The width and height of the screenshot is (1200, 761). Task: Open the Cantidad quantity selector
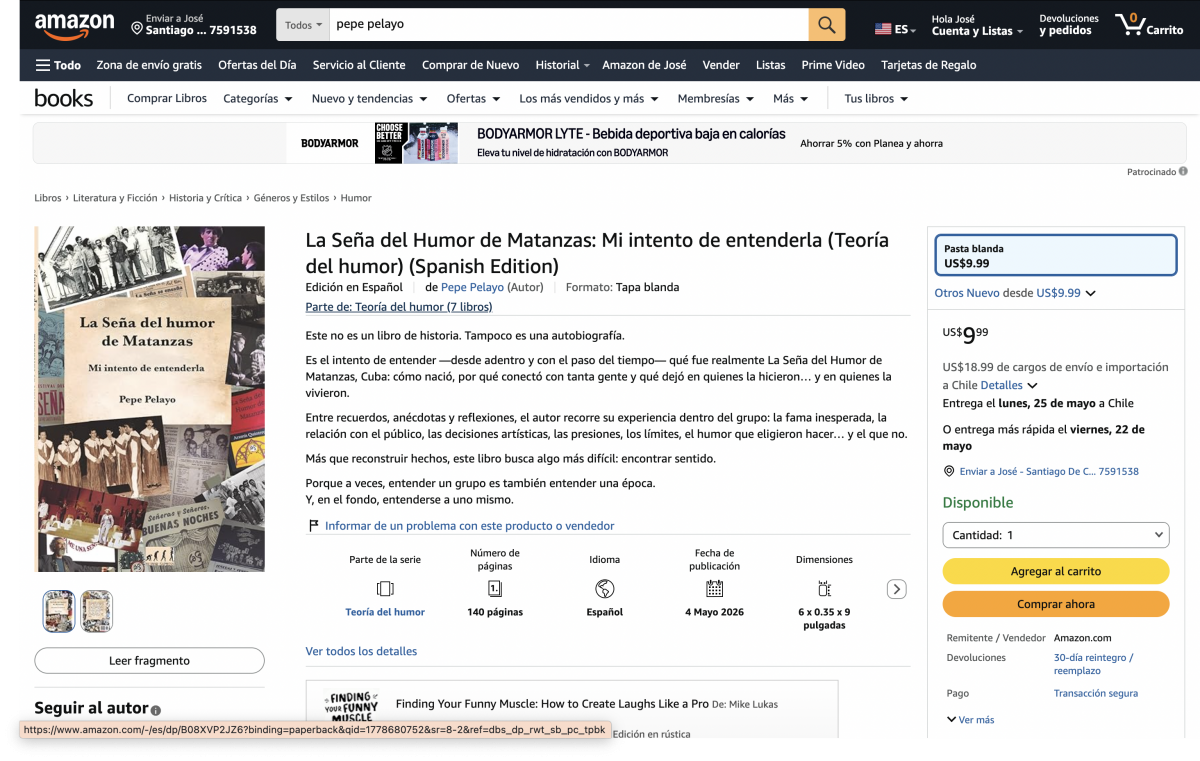1055,535
